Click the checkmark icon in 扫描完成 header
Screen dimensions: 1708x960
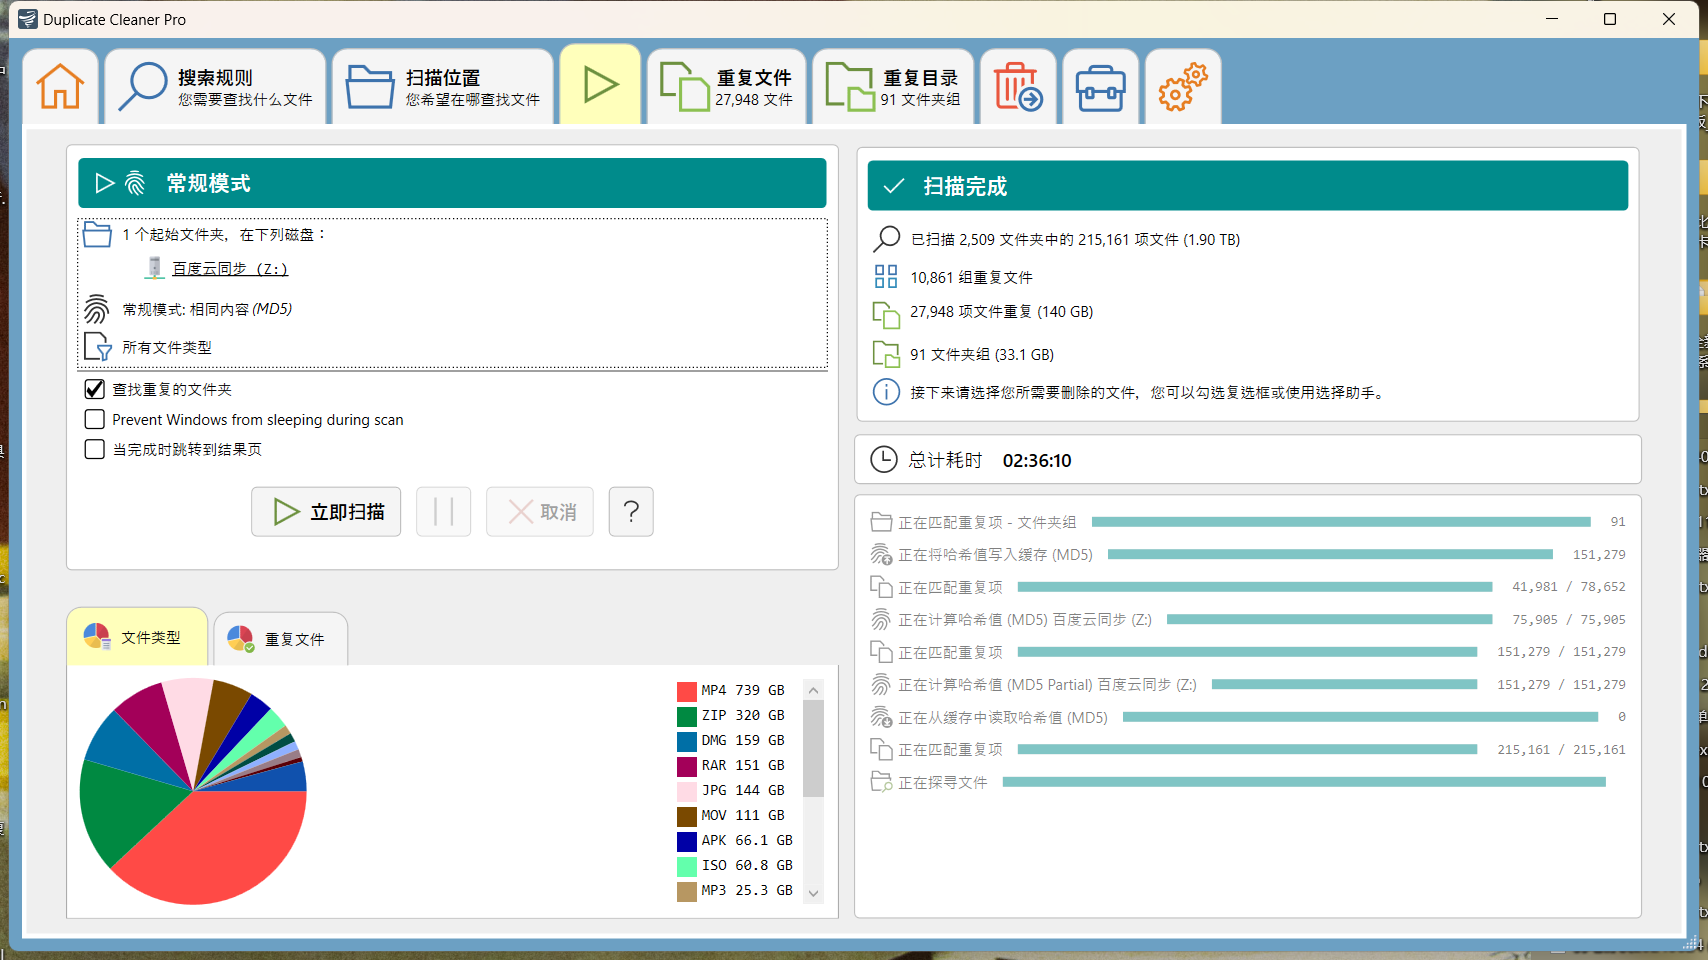(894, 186)
